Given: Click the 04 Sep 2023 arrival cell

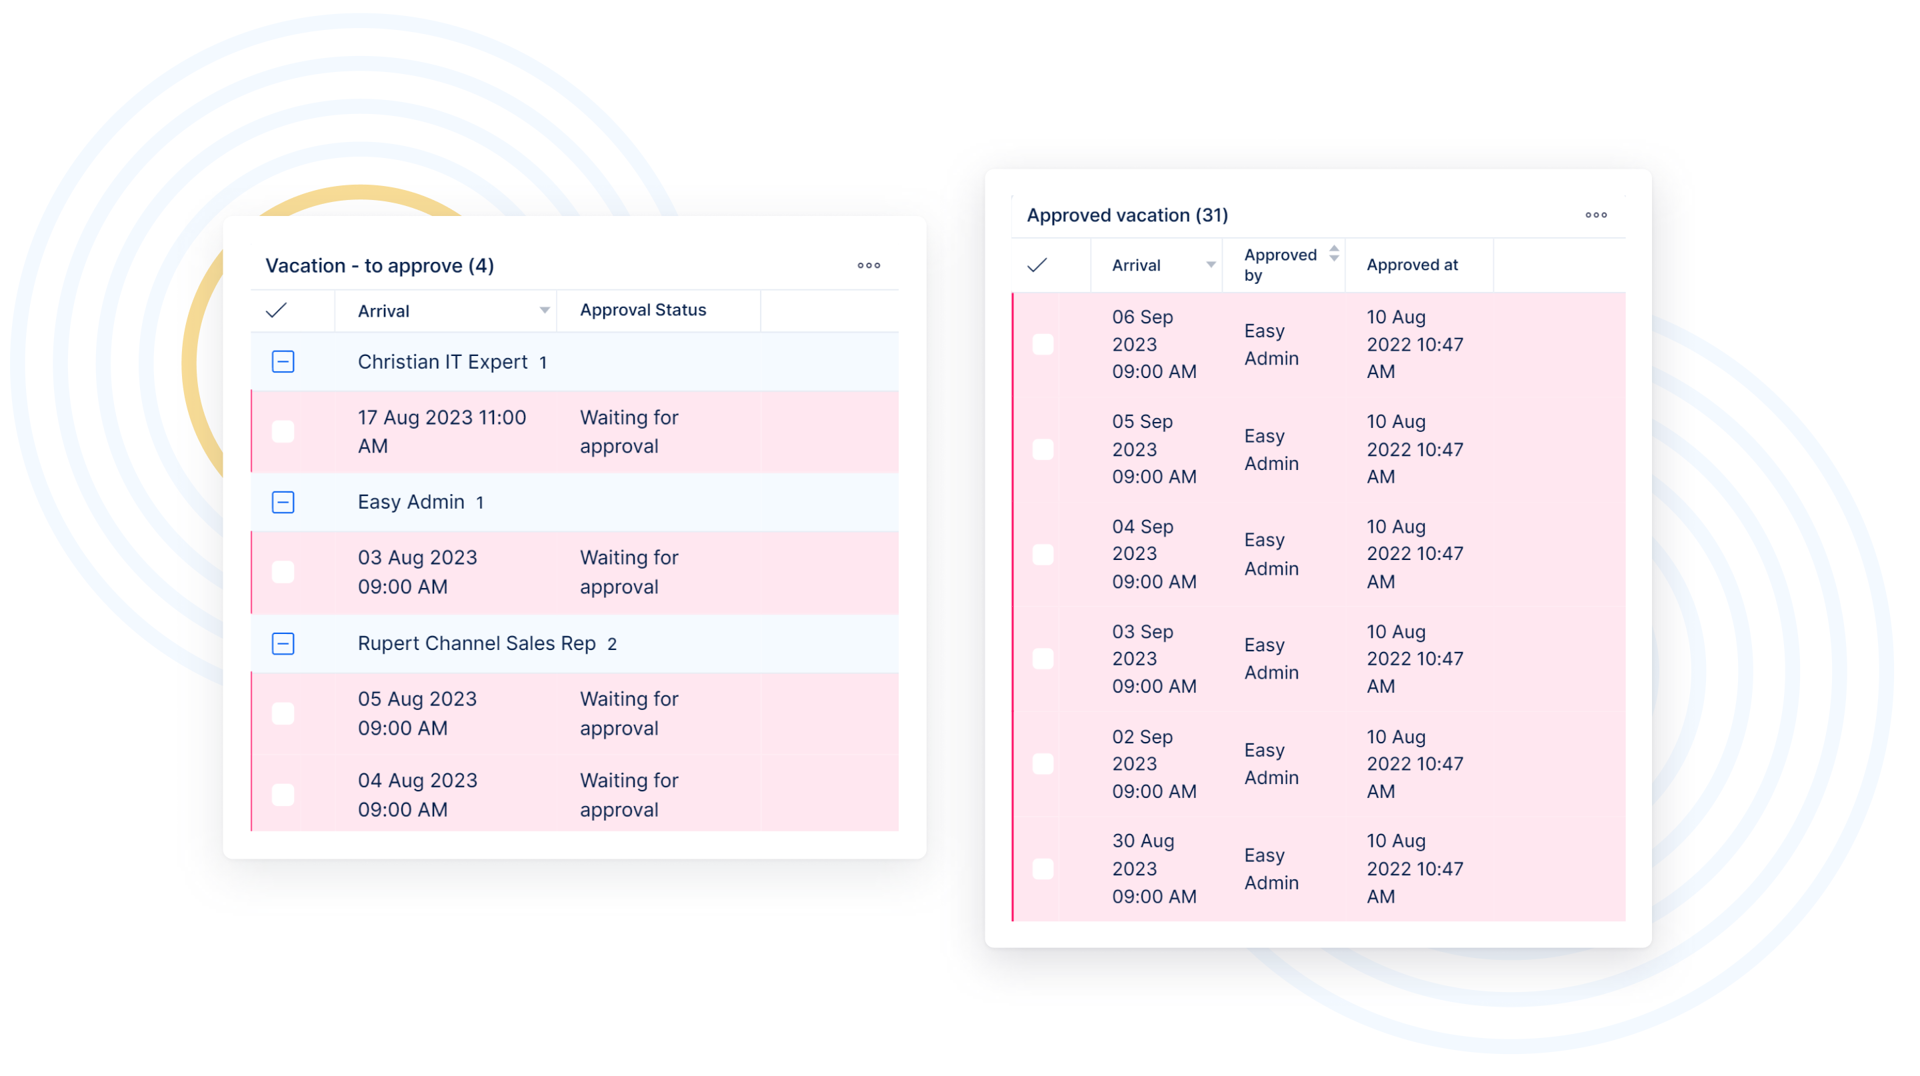Looking at the screenshot, I should 1153,554.
